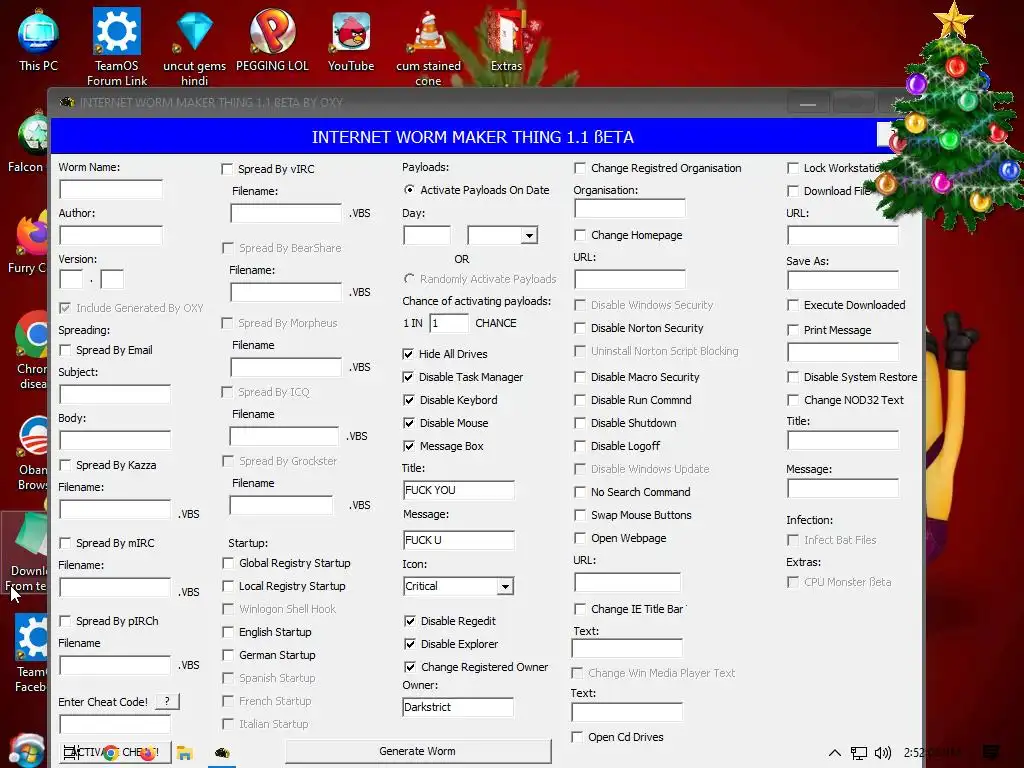Uncheck Disable Task Manager

pyautogui.click(x=408, y=377)
